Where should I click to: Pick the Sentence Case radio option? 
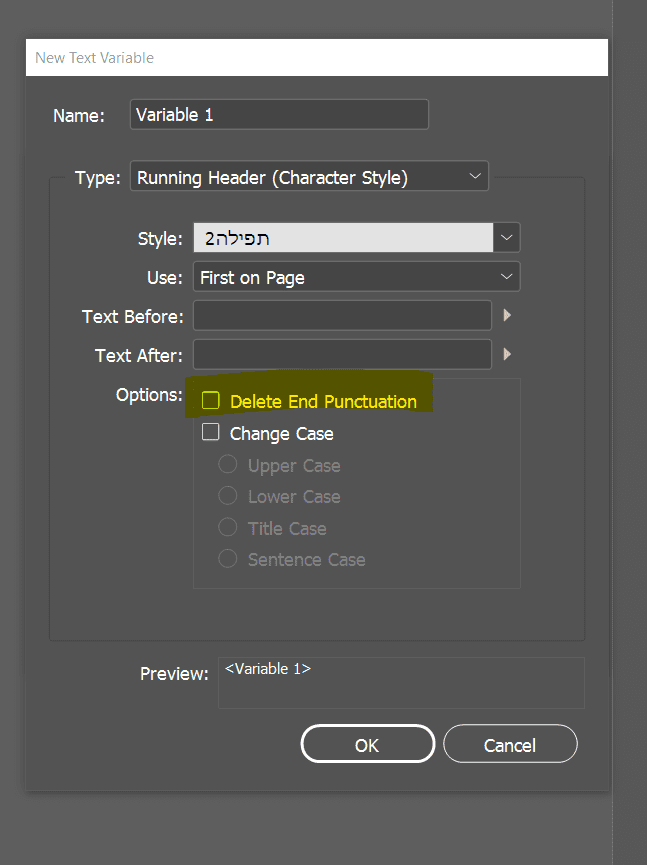tap(228, 559)
